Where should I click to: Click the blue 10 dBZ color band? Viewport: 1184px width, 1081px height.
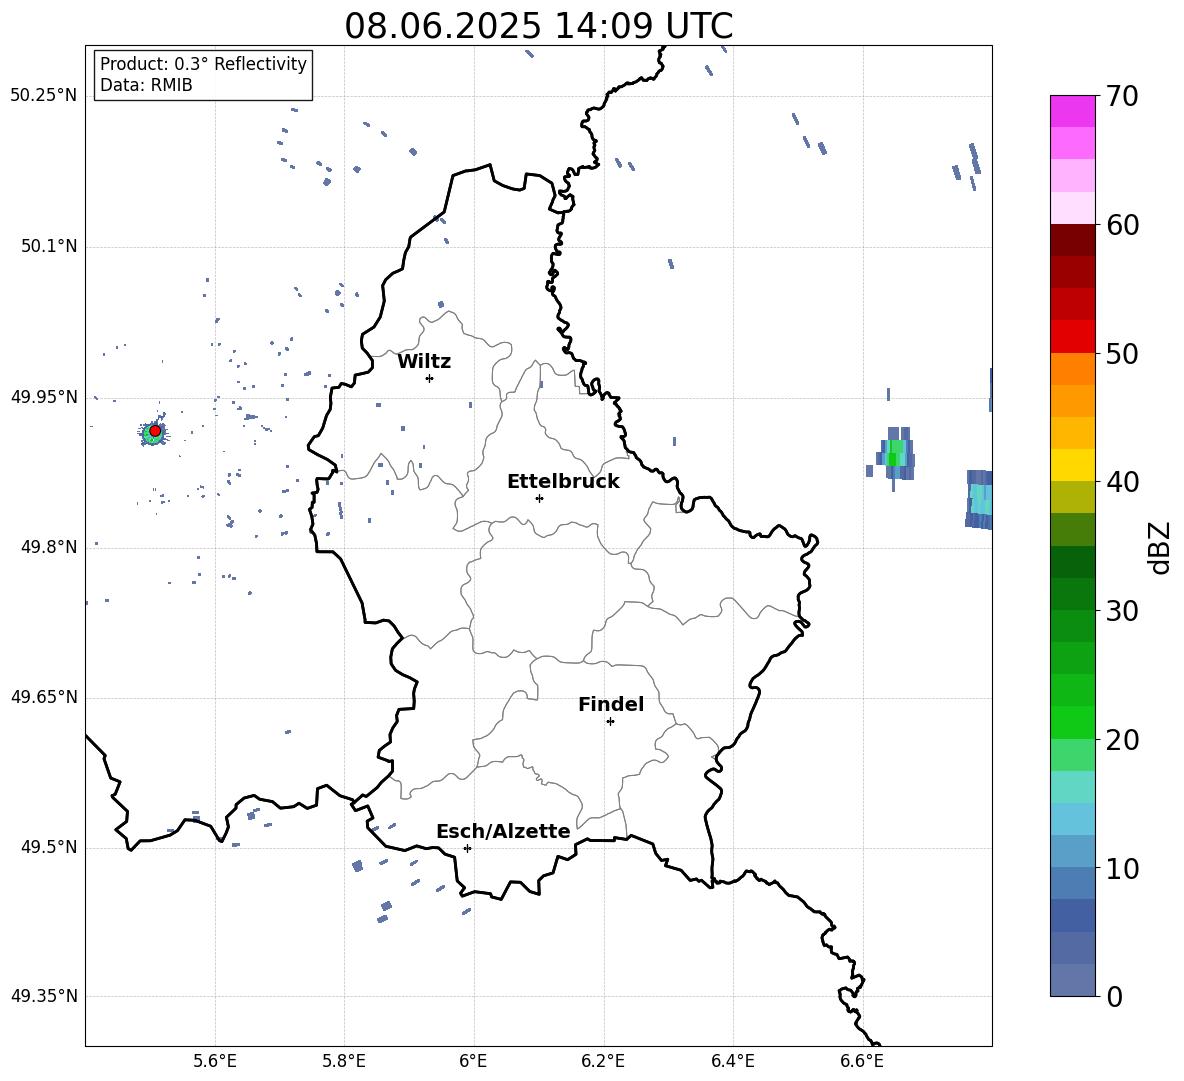click(x=1073, y=883)
